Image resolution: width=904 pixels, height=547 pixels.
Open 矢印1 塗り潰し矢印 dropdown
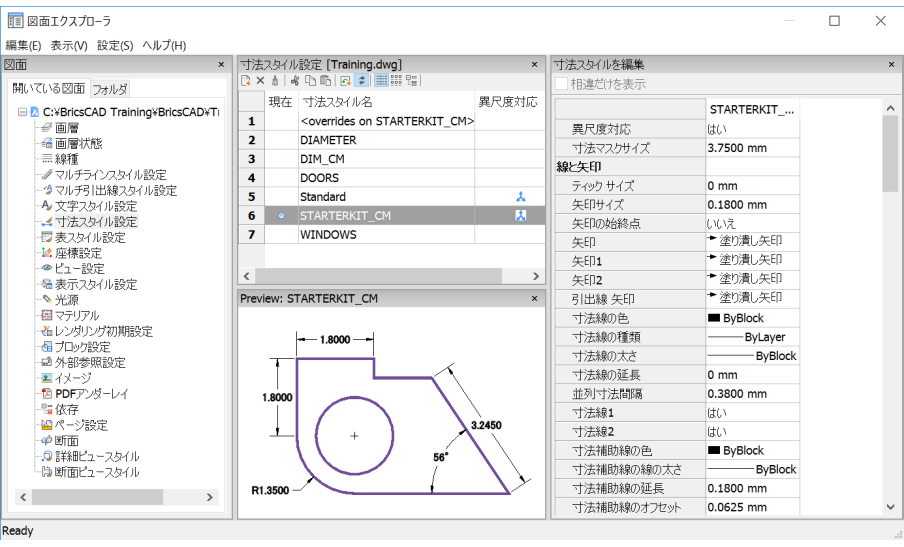752,260
